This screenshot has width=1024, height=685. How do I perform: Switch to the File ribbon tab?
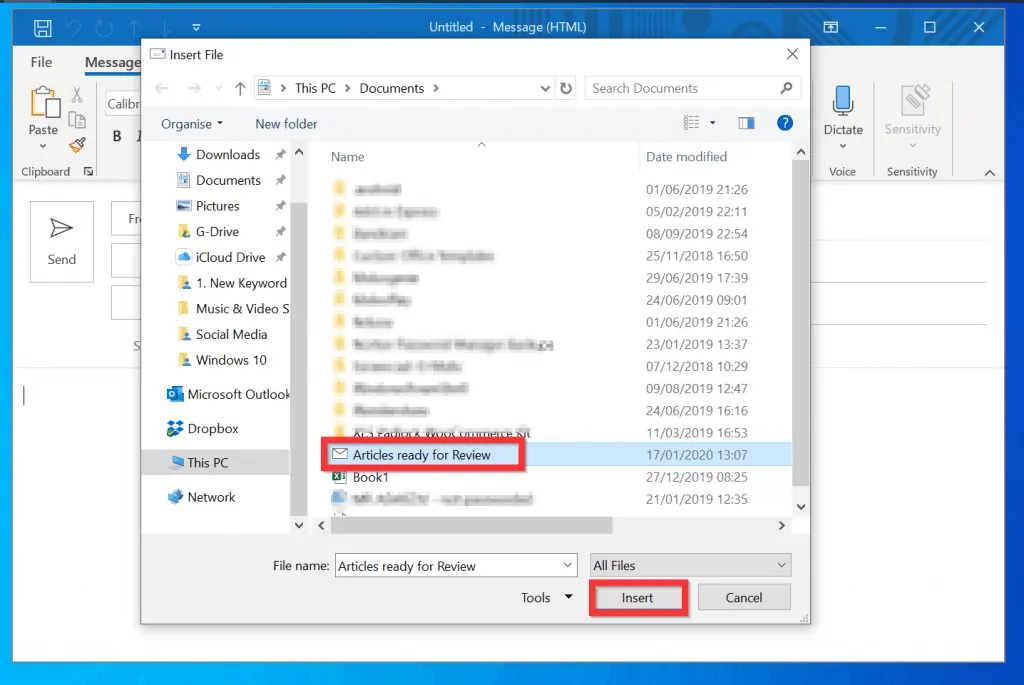click(40, 61)
